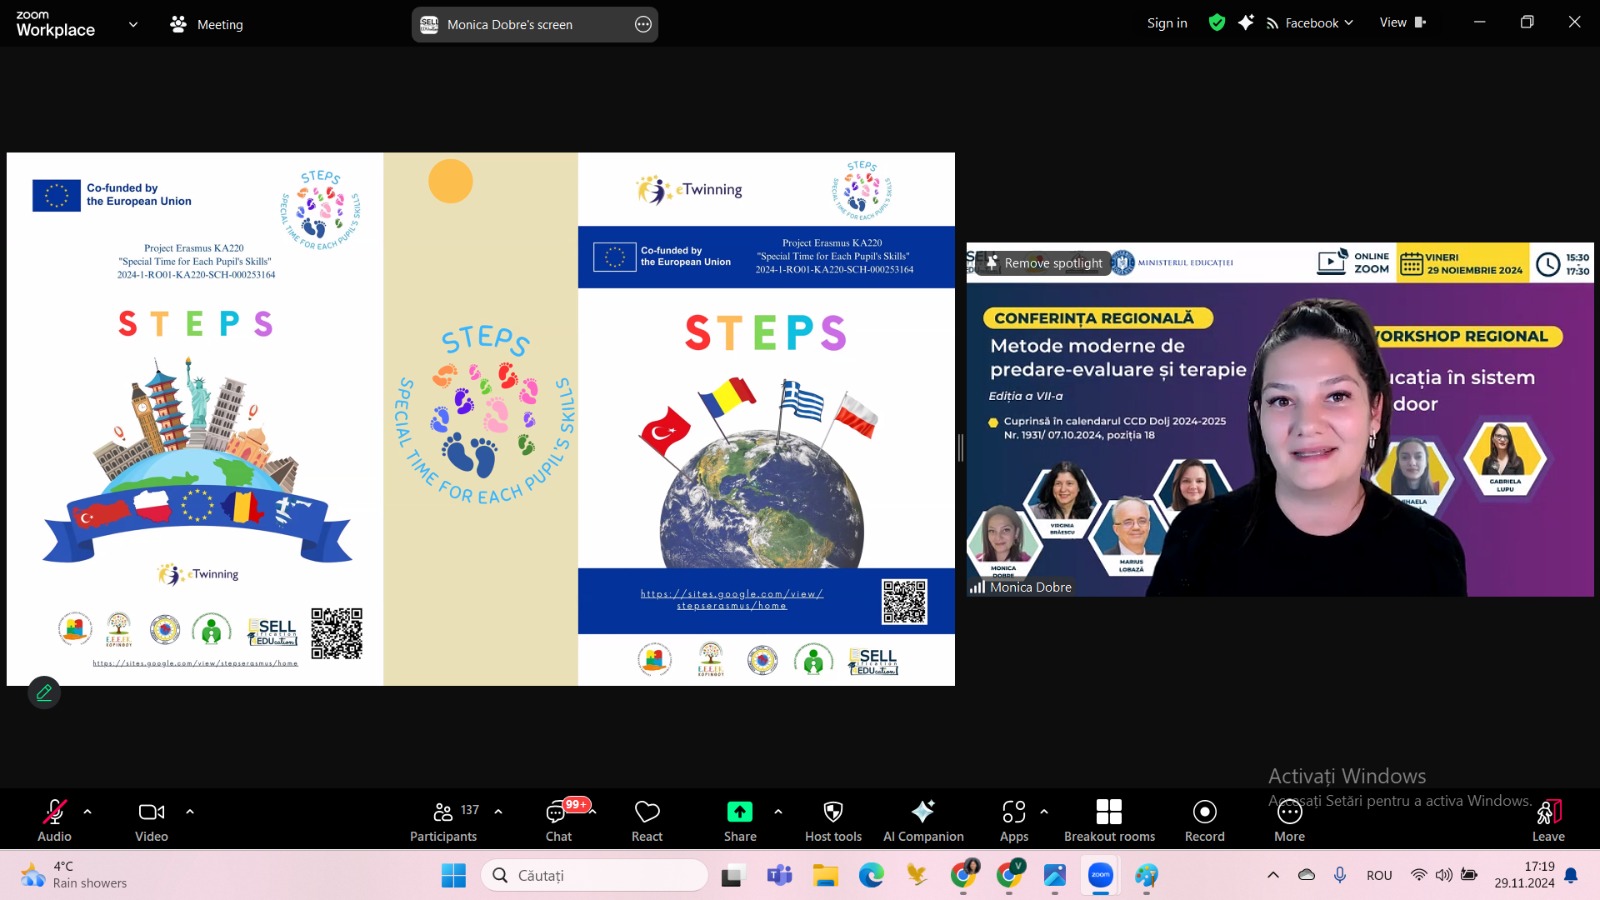Click Remove spotlight on the video
The width and height of the screenshot is (1600, 900).
click(1043, 263)
